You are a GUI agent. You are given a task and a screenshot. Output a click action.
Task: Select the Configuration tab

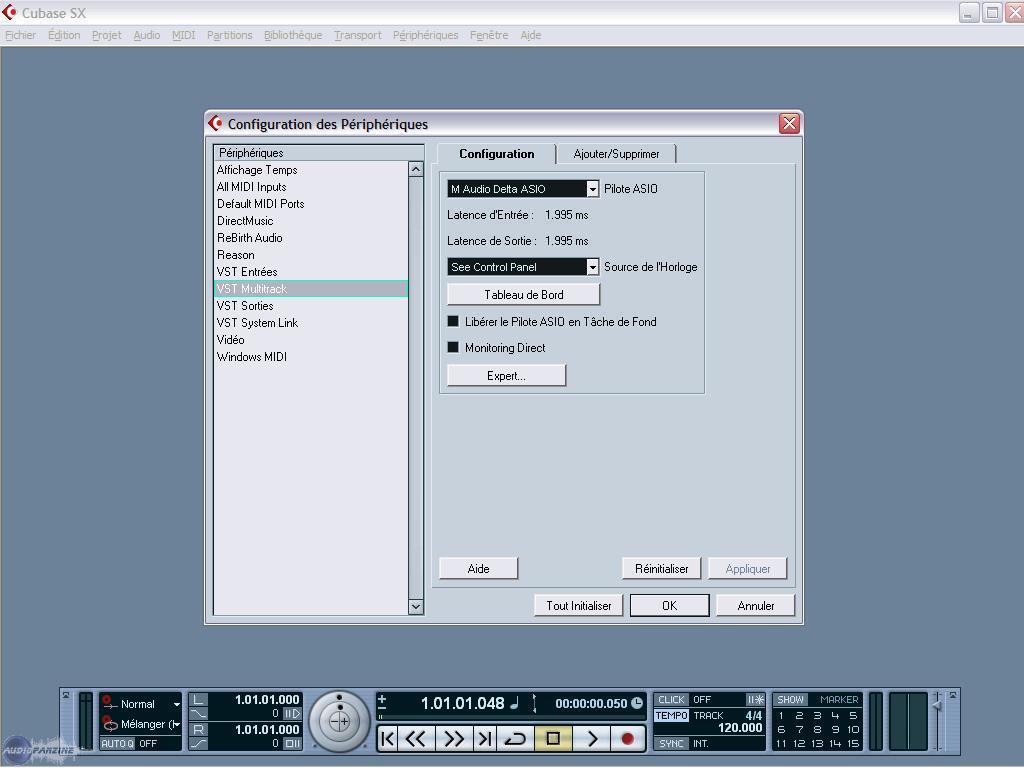point(496,154)
